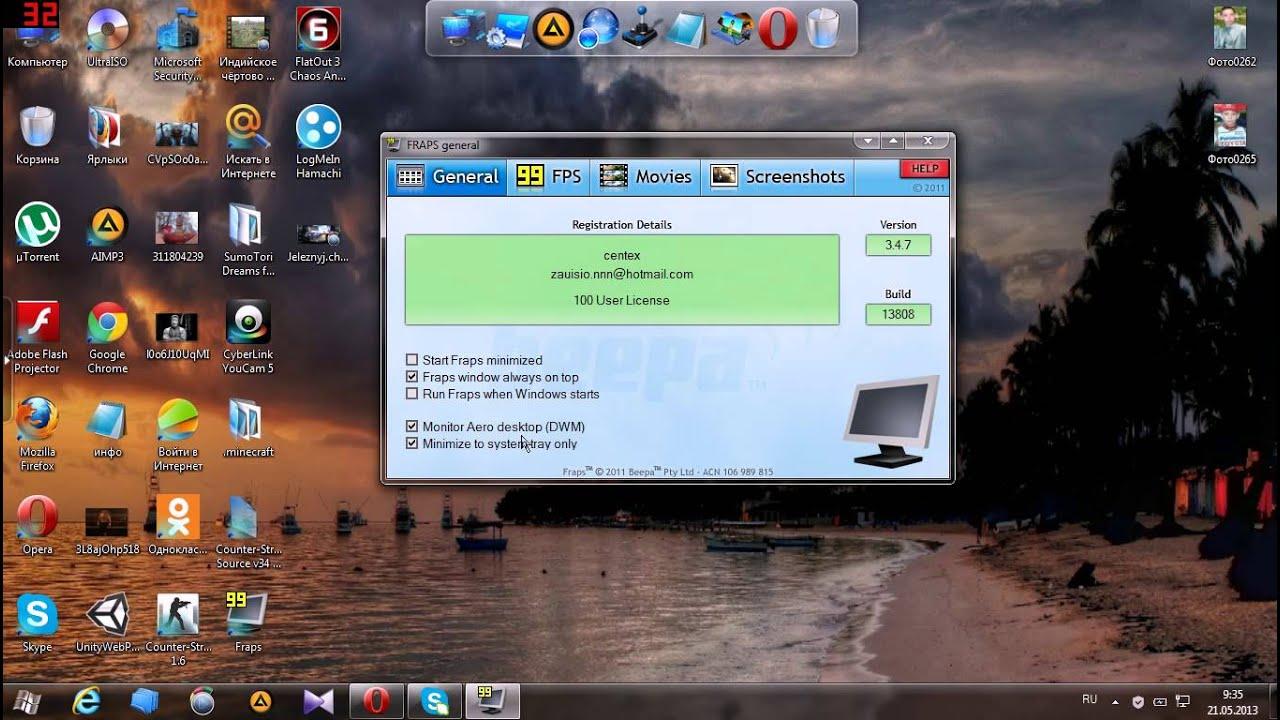Select the General tab
Image resolution: width=1280 pixels, height=720 pixels.
(x=447, y=177)
